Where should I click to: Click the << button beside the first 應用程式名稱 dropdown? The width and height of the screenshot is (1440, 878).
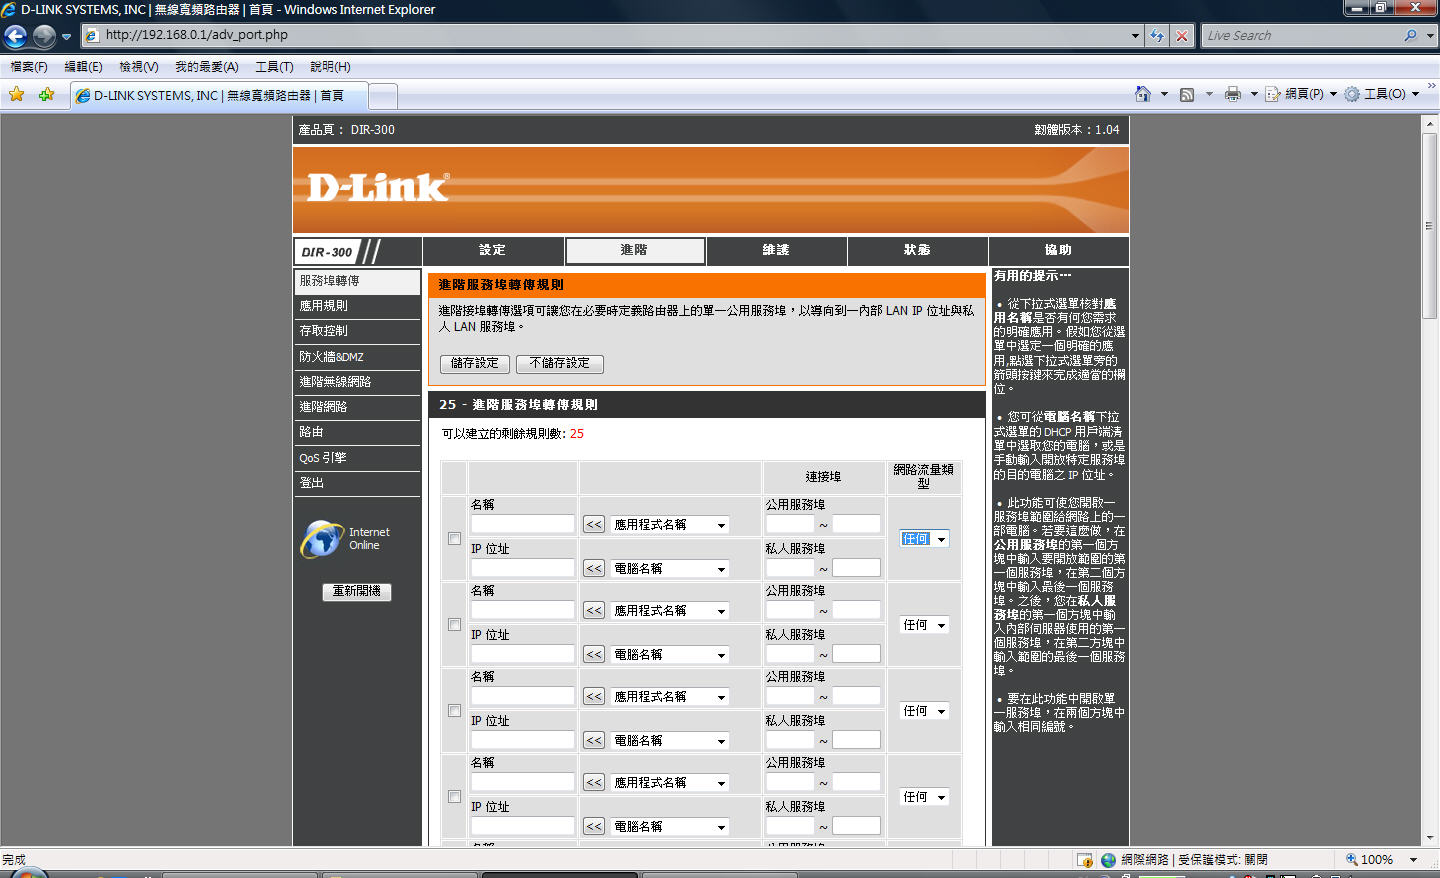click(x=594, y=524)
